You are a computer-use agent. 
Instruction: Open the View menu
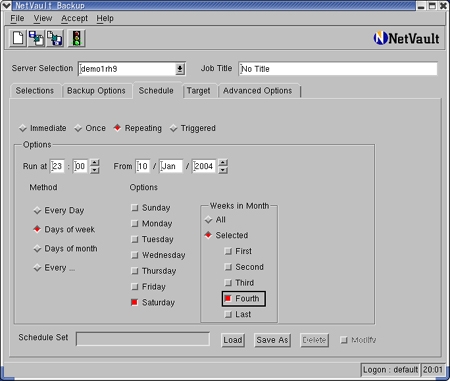(43, 18)
